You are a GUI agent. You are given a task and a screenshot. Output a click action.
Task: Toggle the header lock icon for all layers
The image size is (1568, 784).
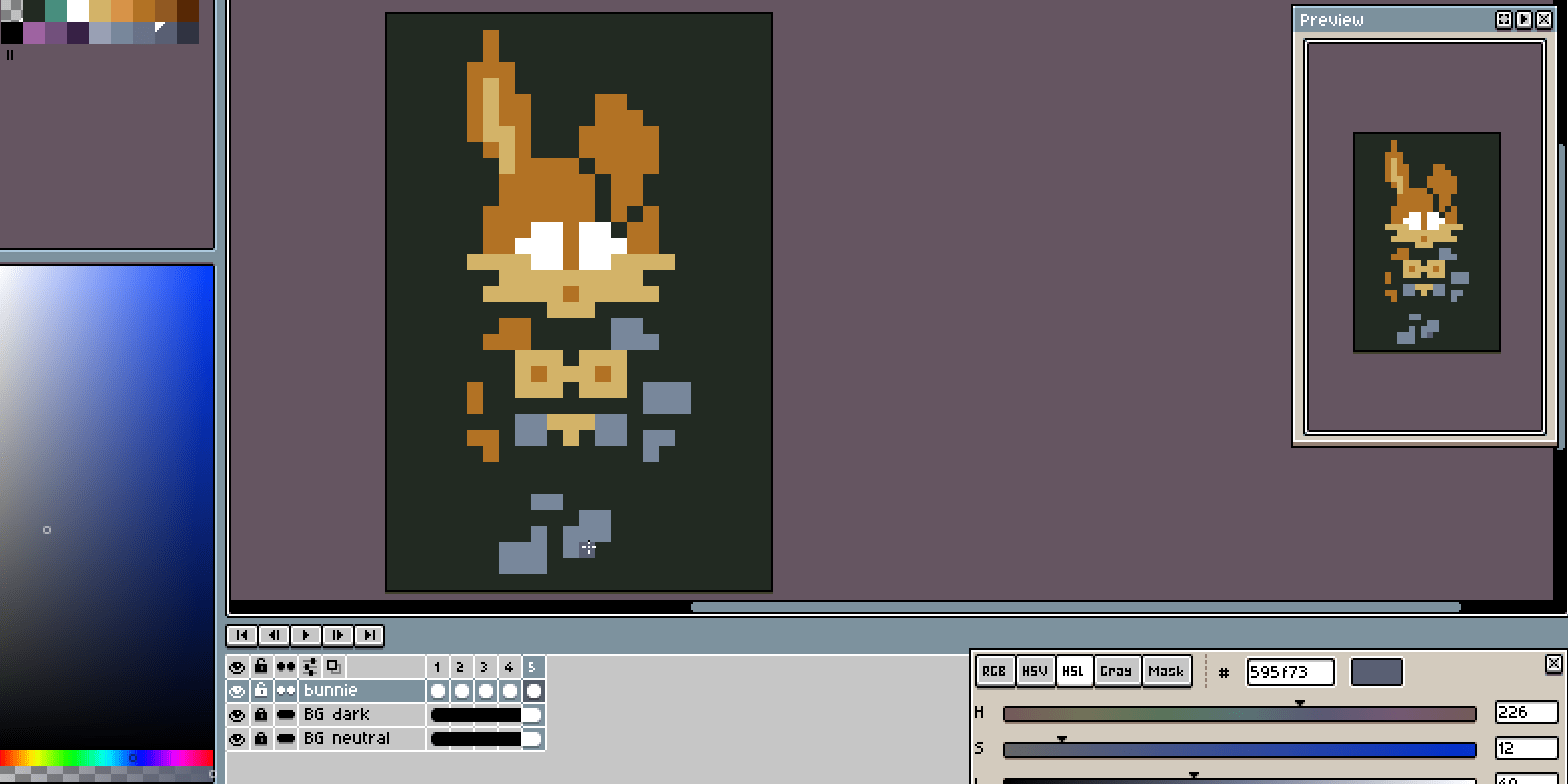pos(261,667)
